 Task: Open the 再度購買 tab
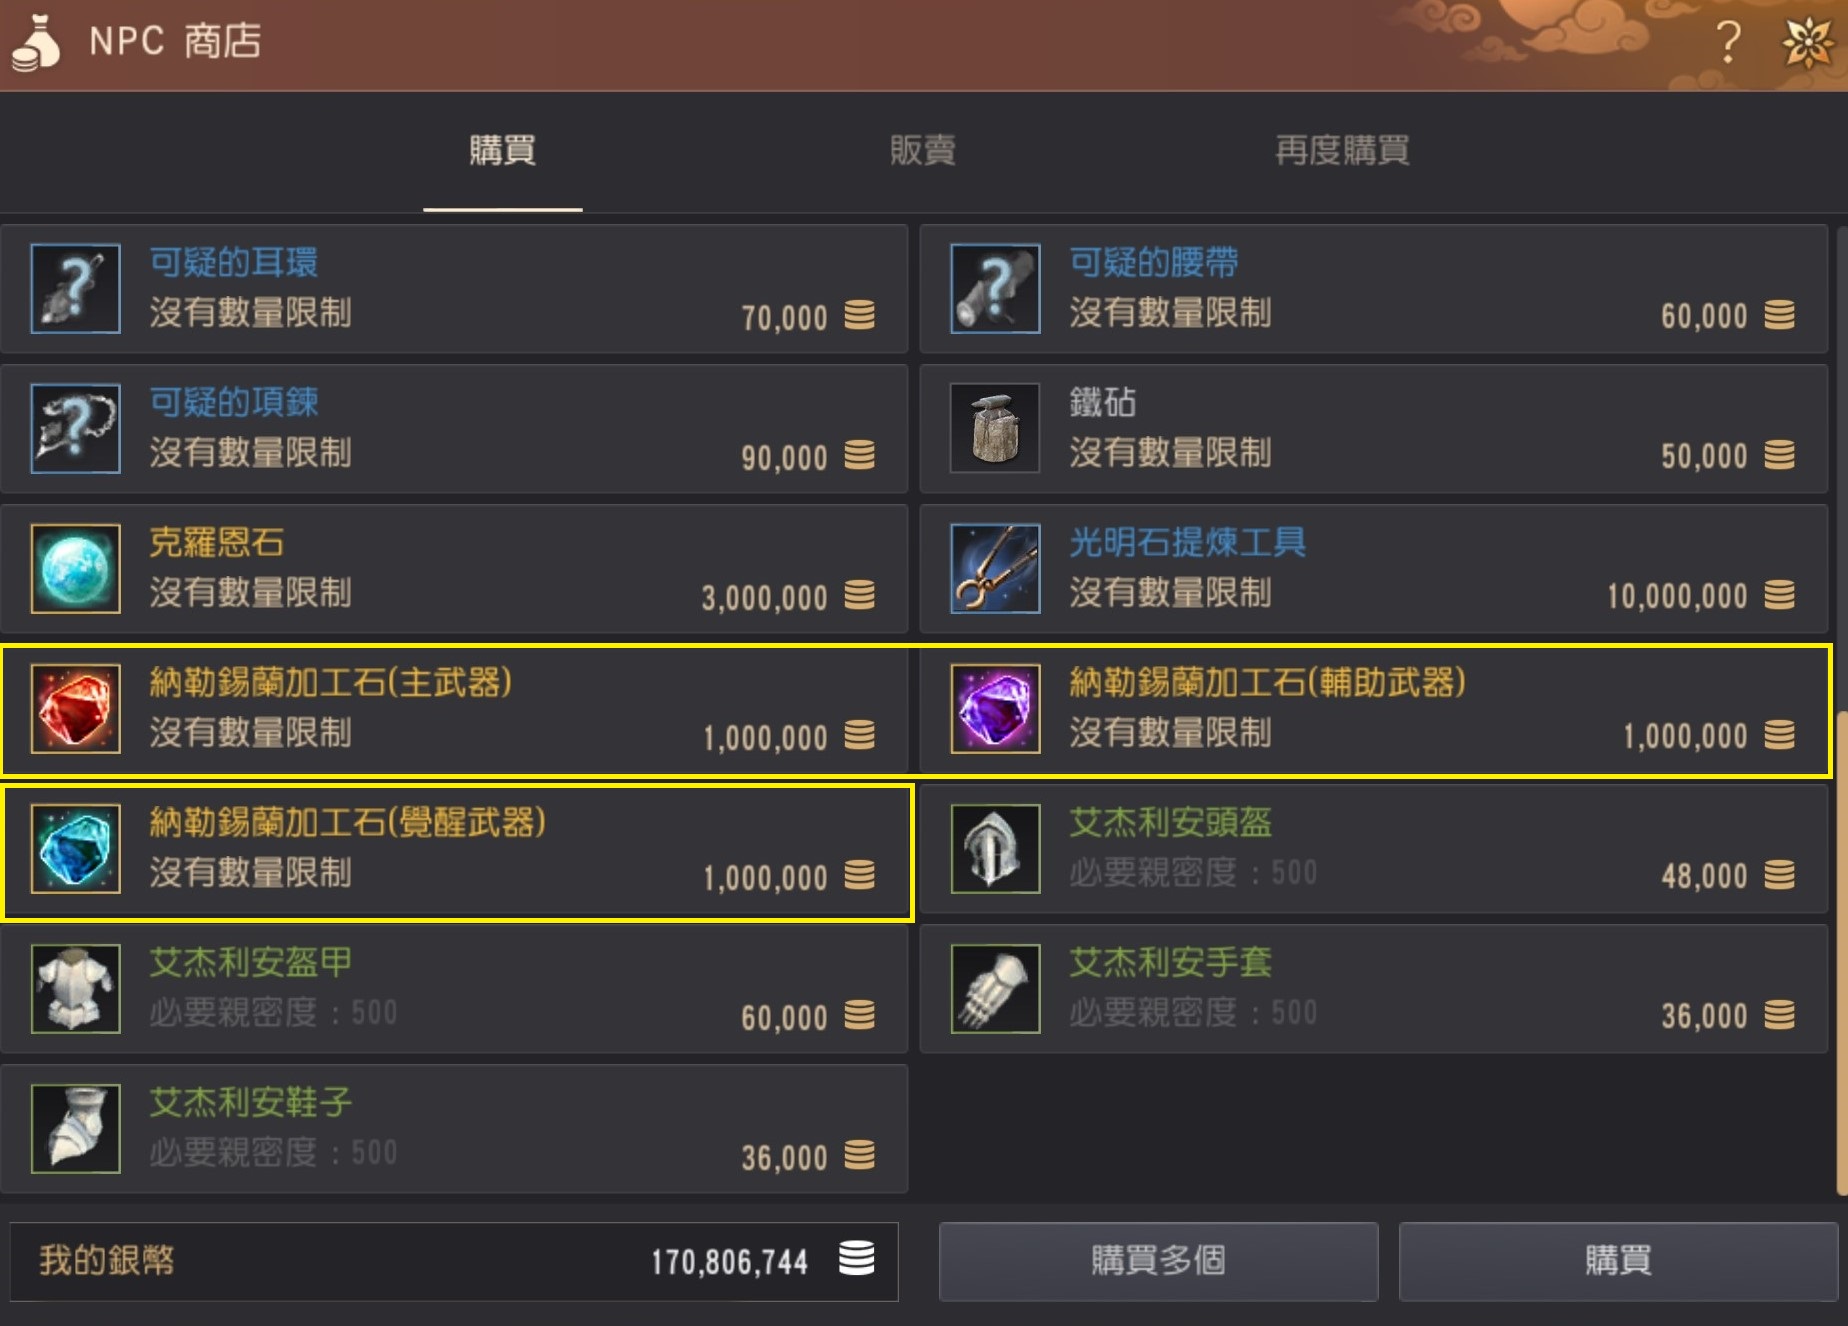coord(1342,151)
